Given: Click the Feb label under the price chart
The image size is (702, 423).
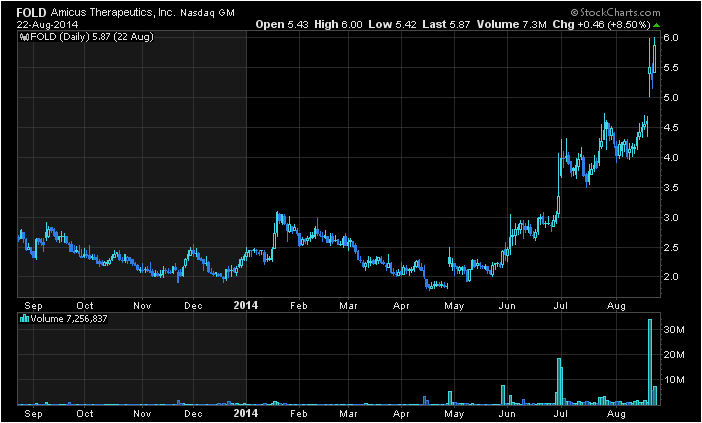Looking at the screenshot, I should pos(299,306).
